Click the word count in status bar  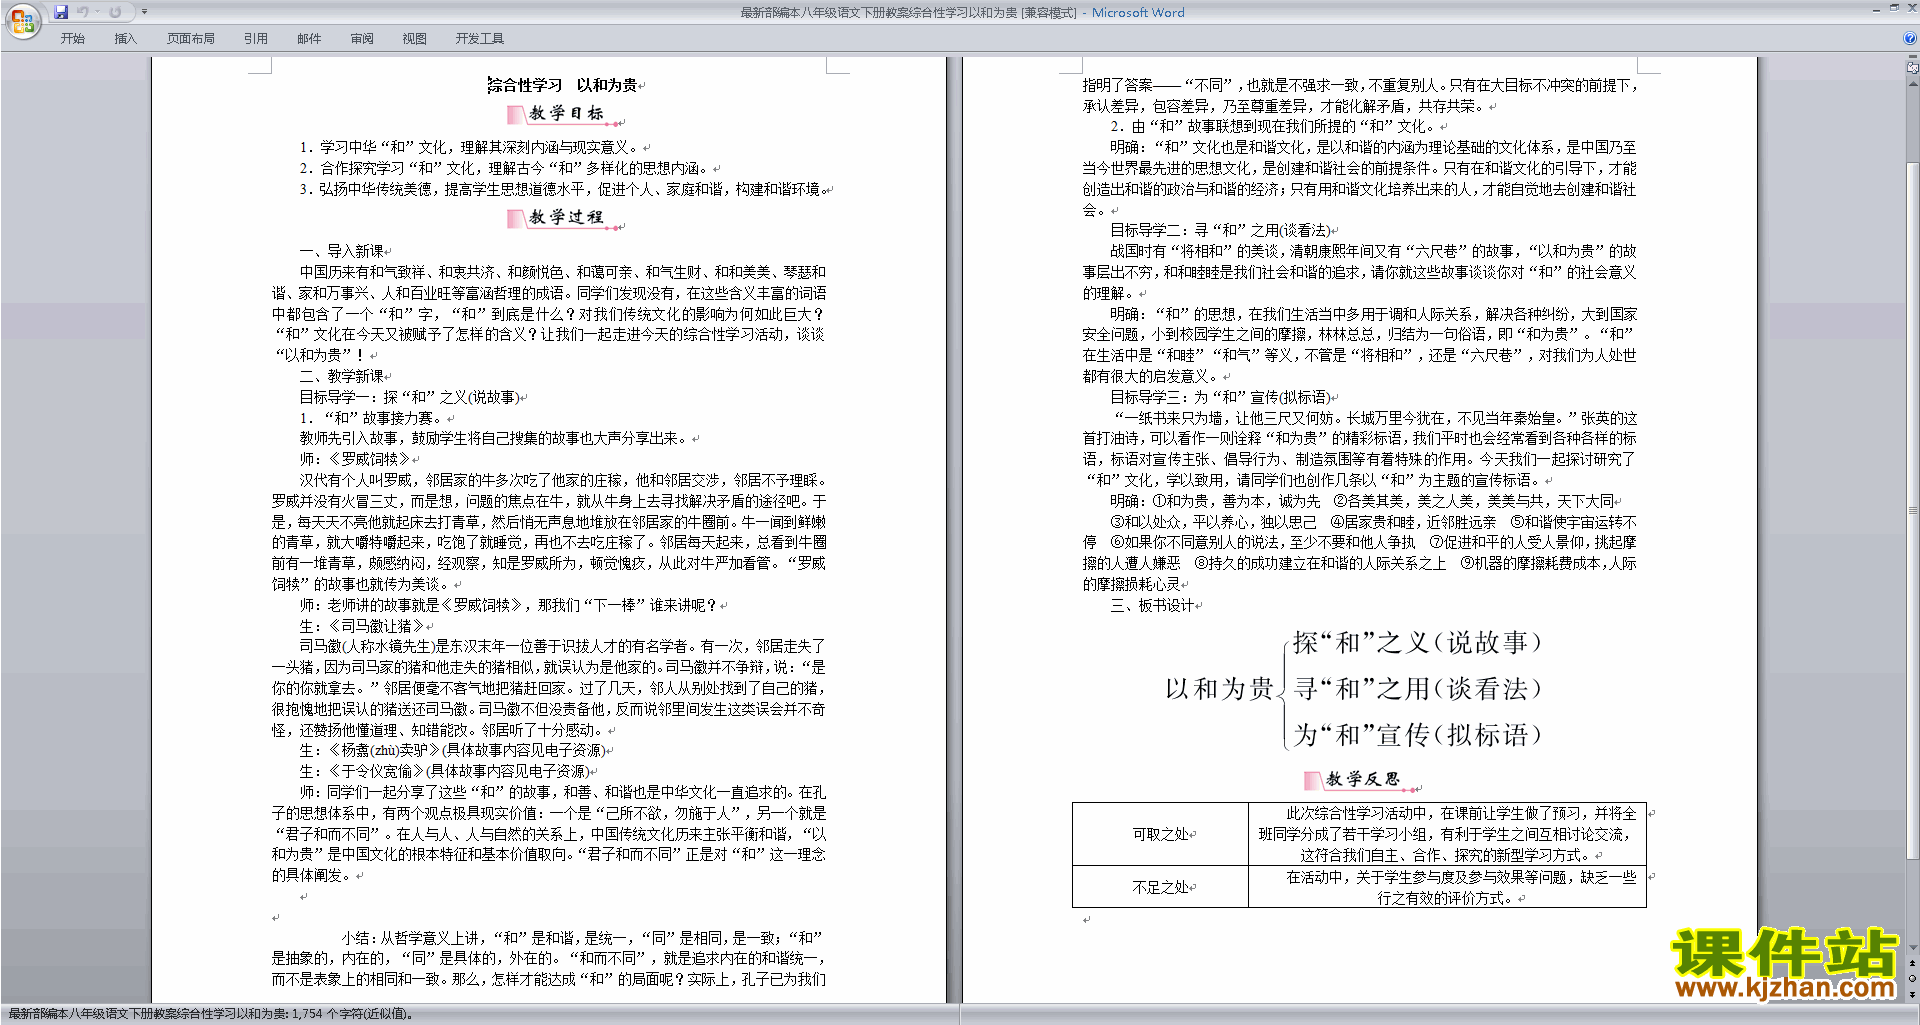point(353,1014)
